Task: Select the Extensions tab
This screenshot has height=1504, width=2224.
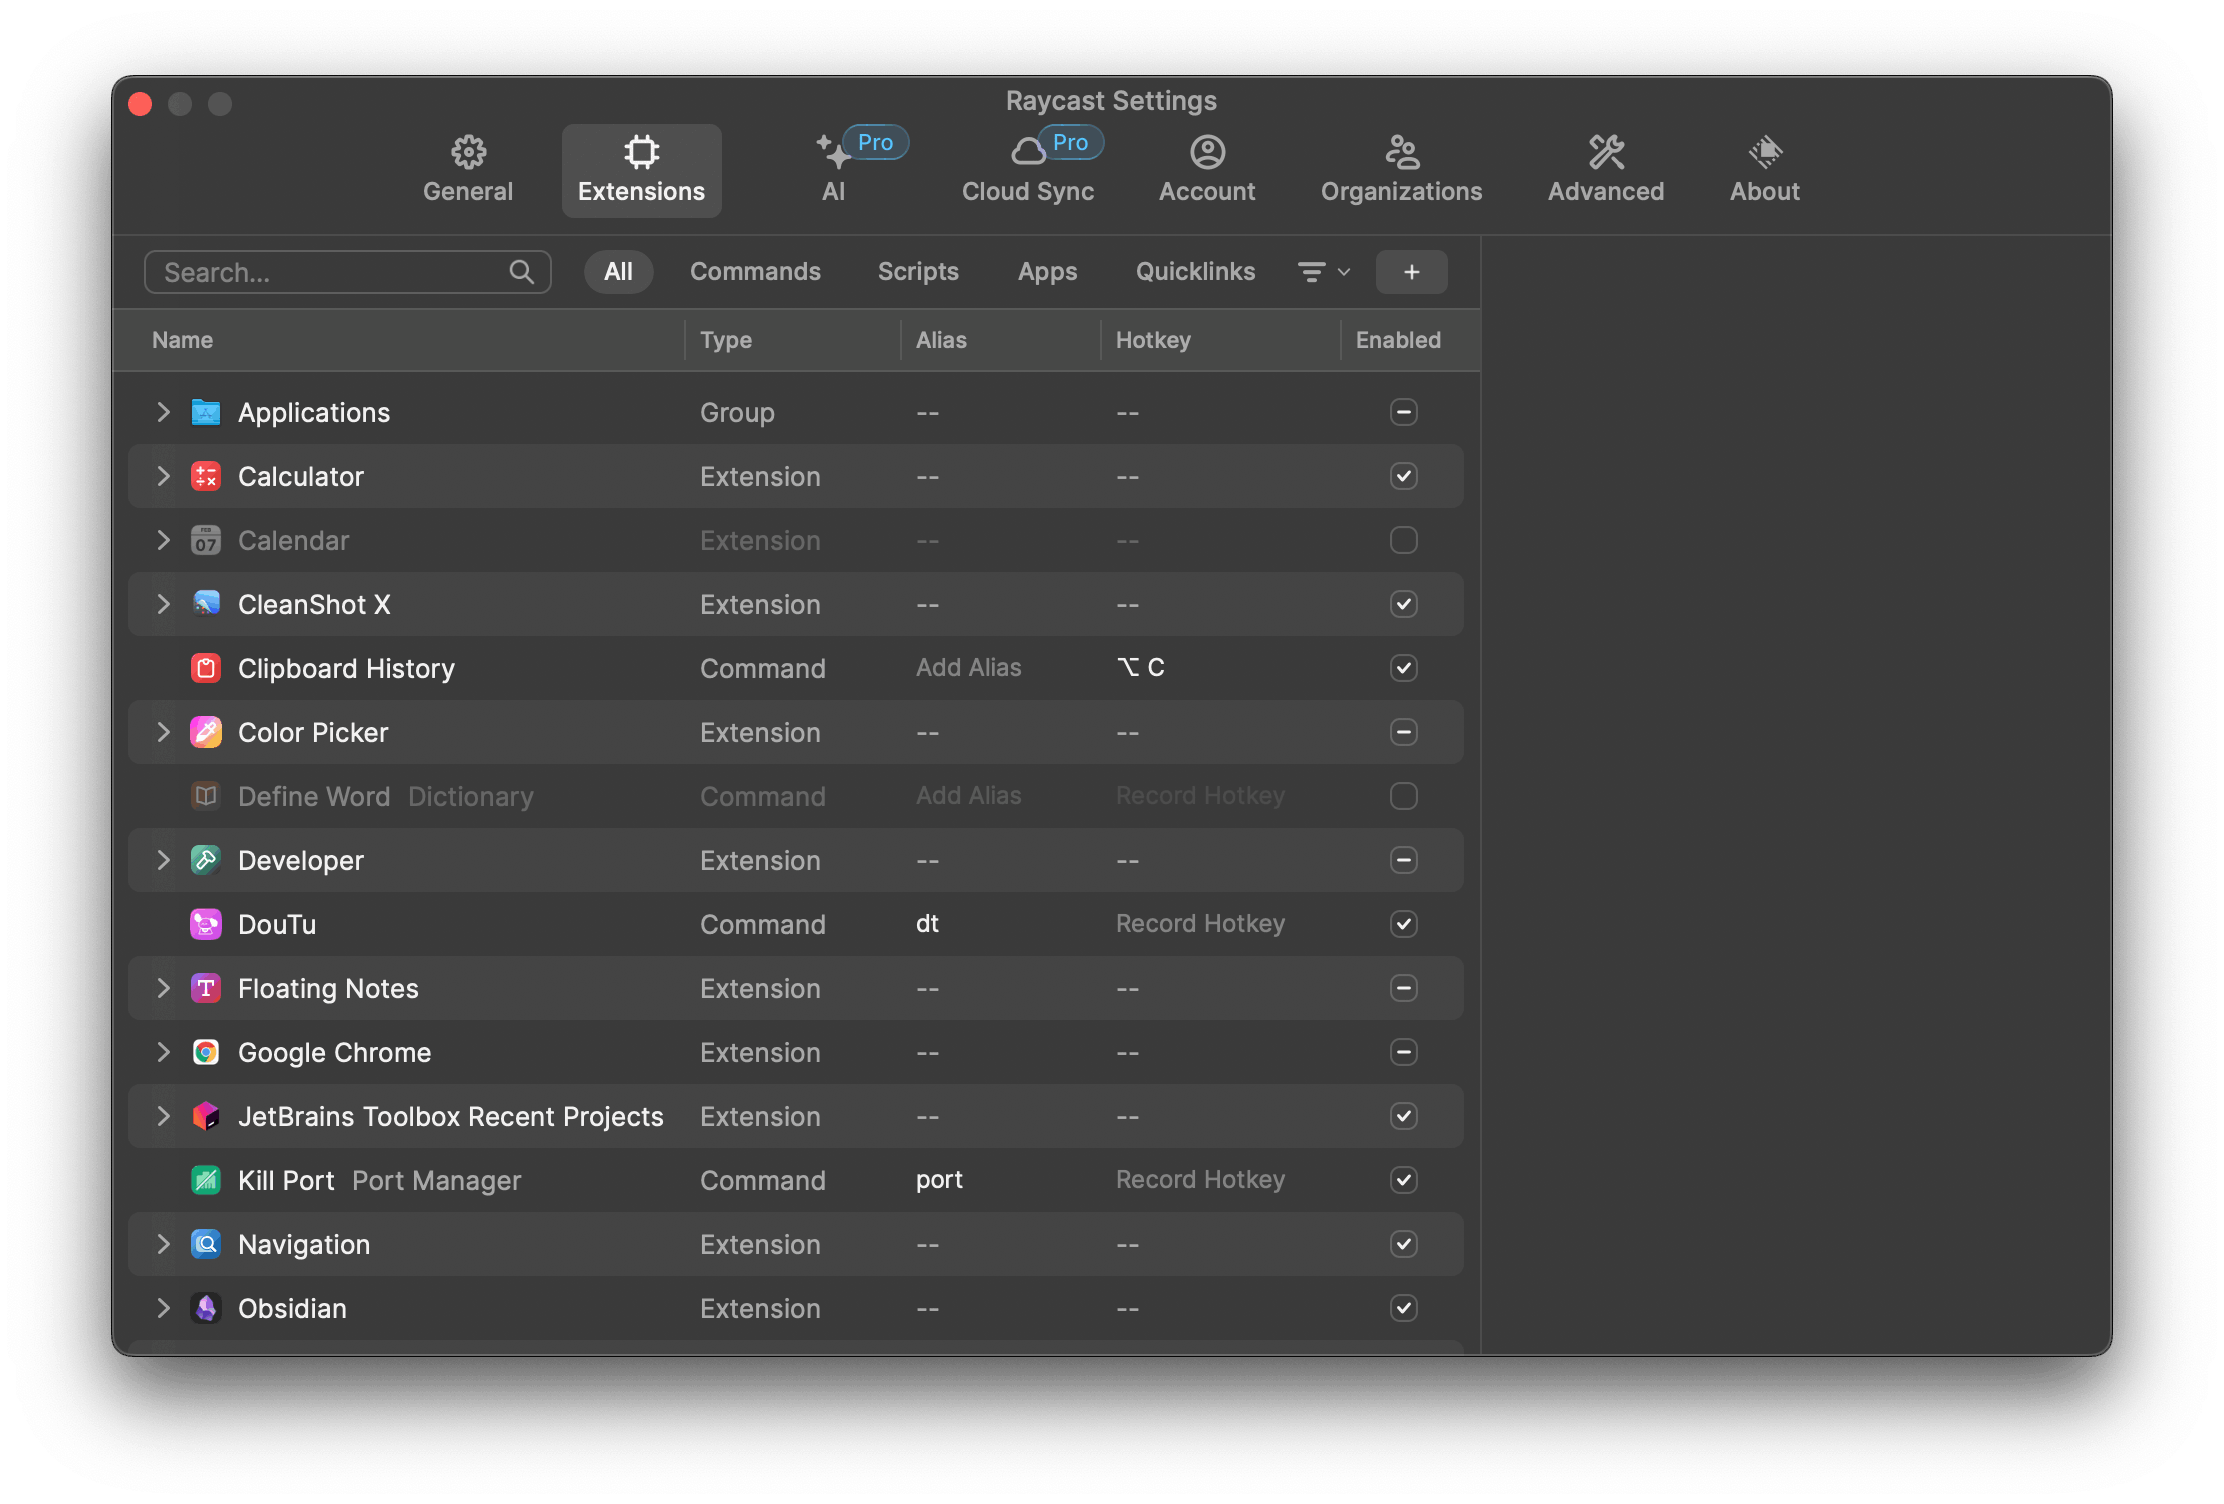Action: 642,170
